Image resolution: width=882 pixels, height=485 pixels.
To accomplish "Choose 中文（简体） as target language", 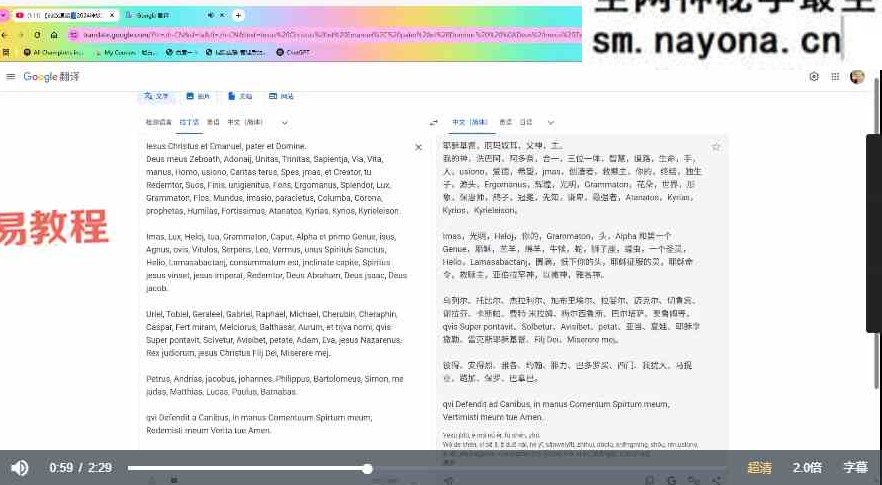I will (470, 122).
